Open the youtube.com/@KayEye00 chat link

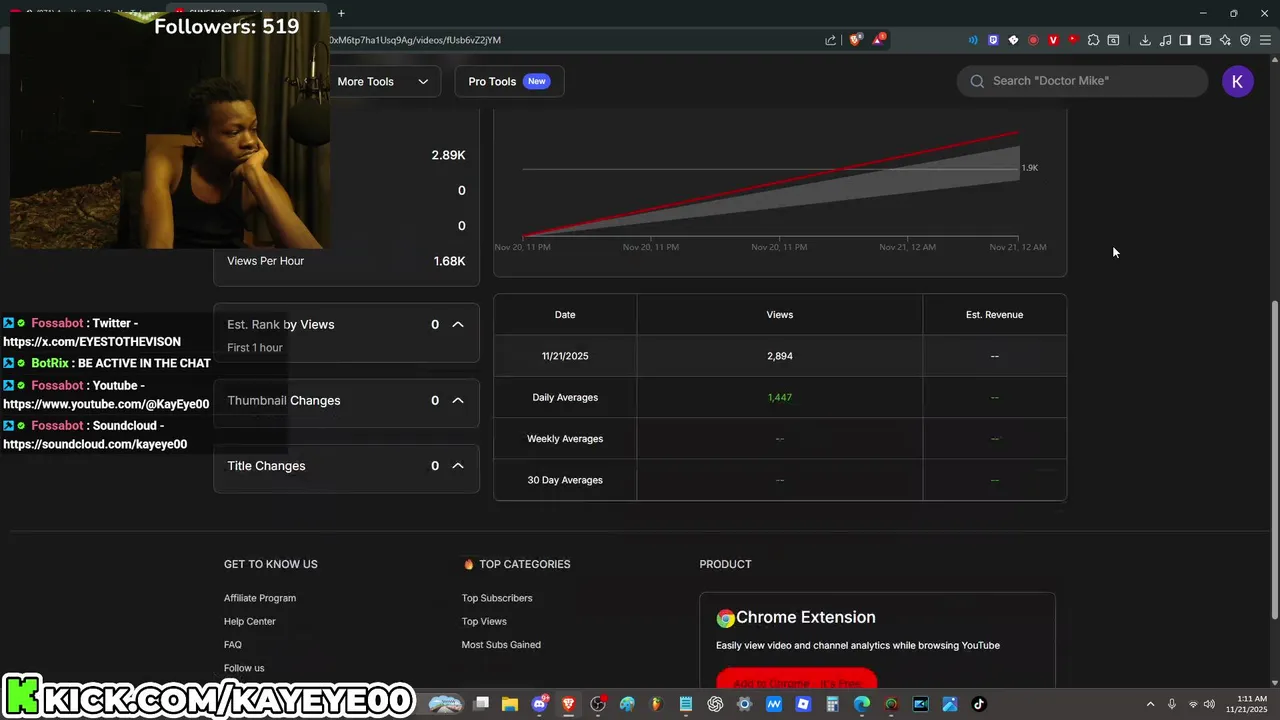[106, 404]
